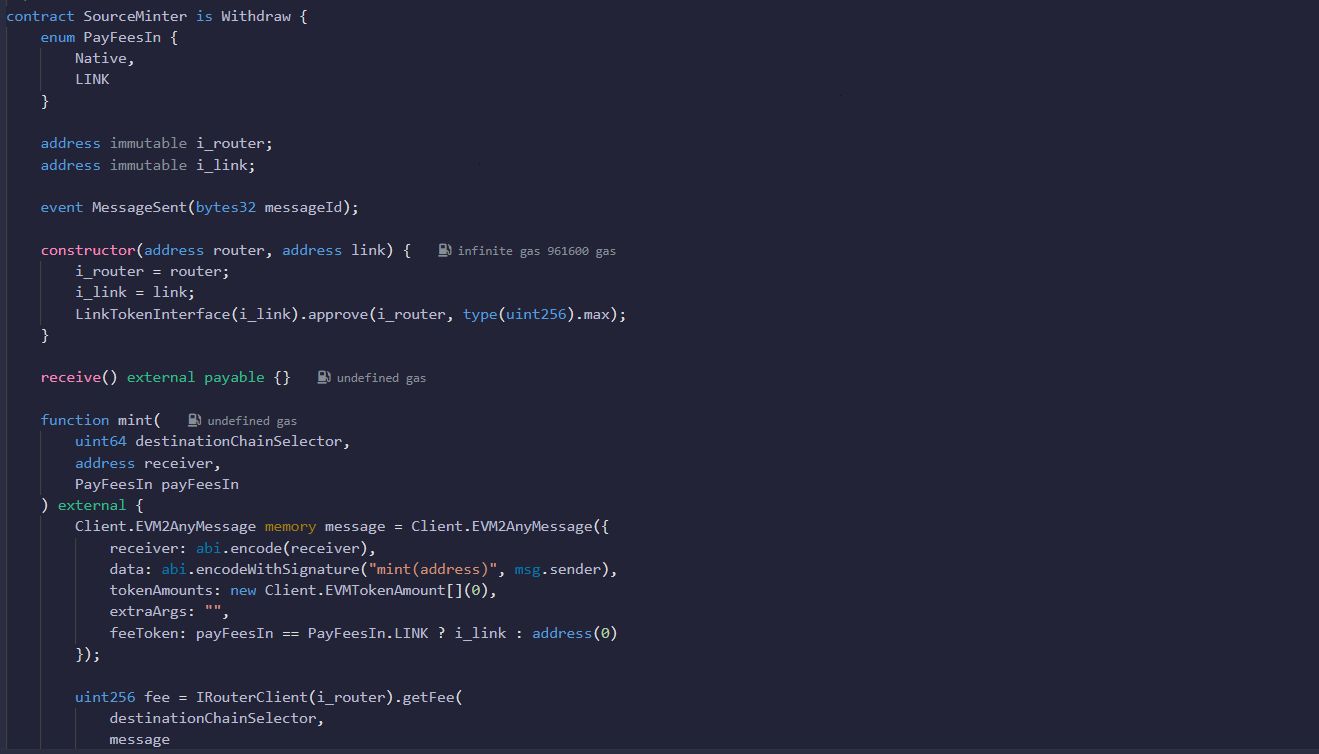Click 'PayFeesIn payFeesIn' parameter line
Viewport: 1319px width, 754px height.
pos(157,485)
